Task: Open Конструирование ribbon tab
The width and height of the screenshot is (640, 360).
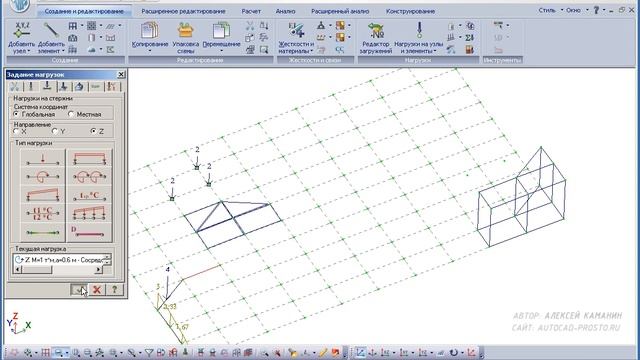Action: click(410, 11)
